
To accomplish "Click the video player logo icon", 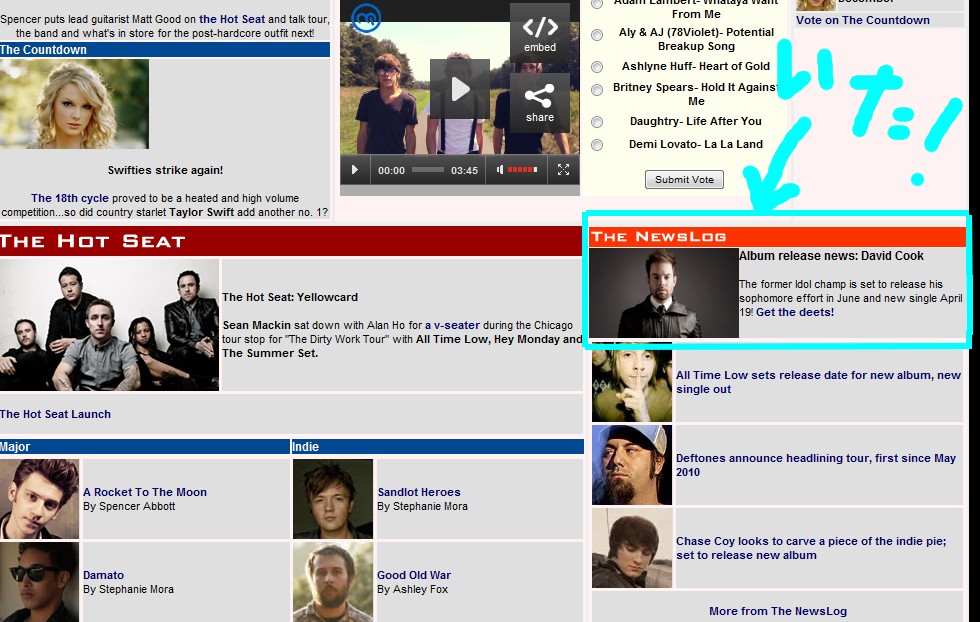I will (366, 18).
